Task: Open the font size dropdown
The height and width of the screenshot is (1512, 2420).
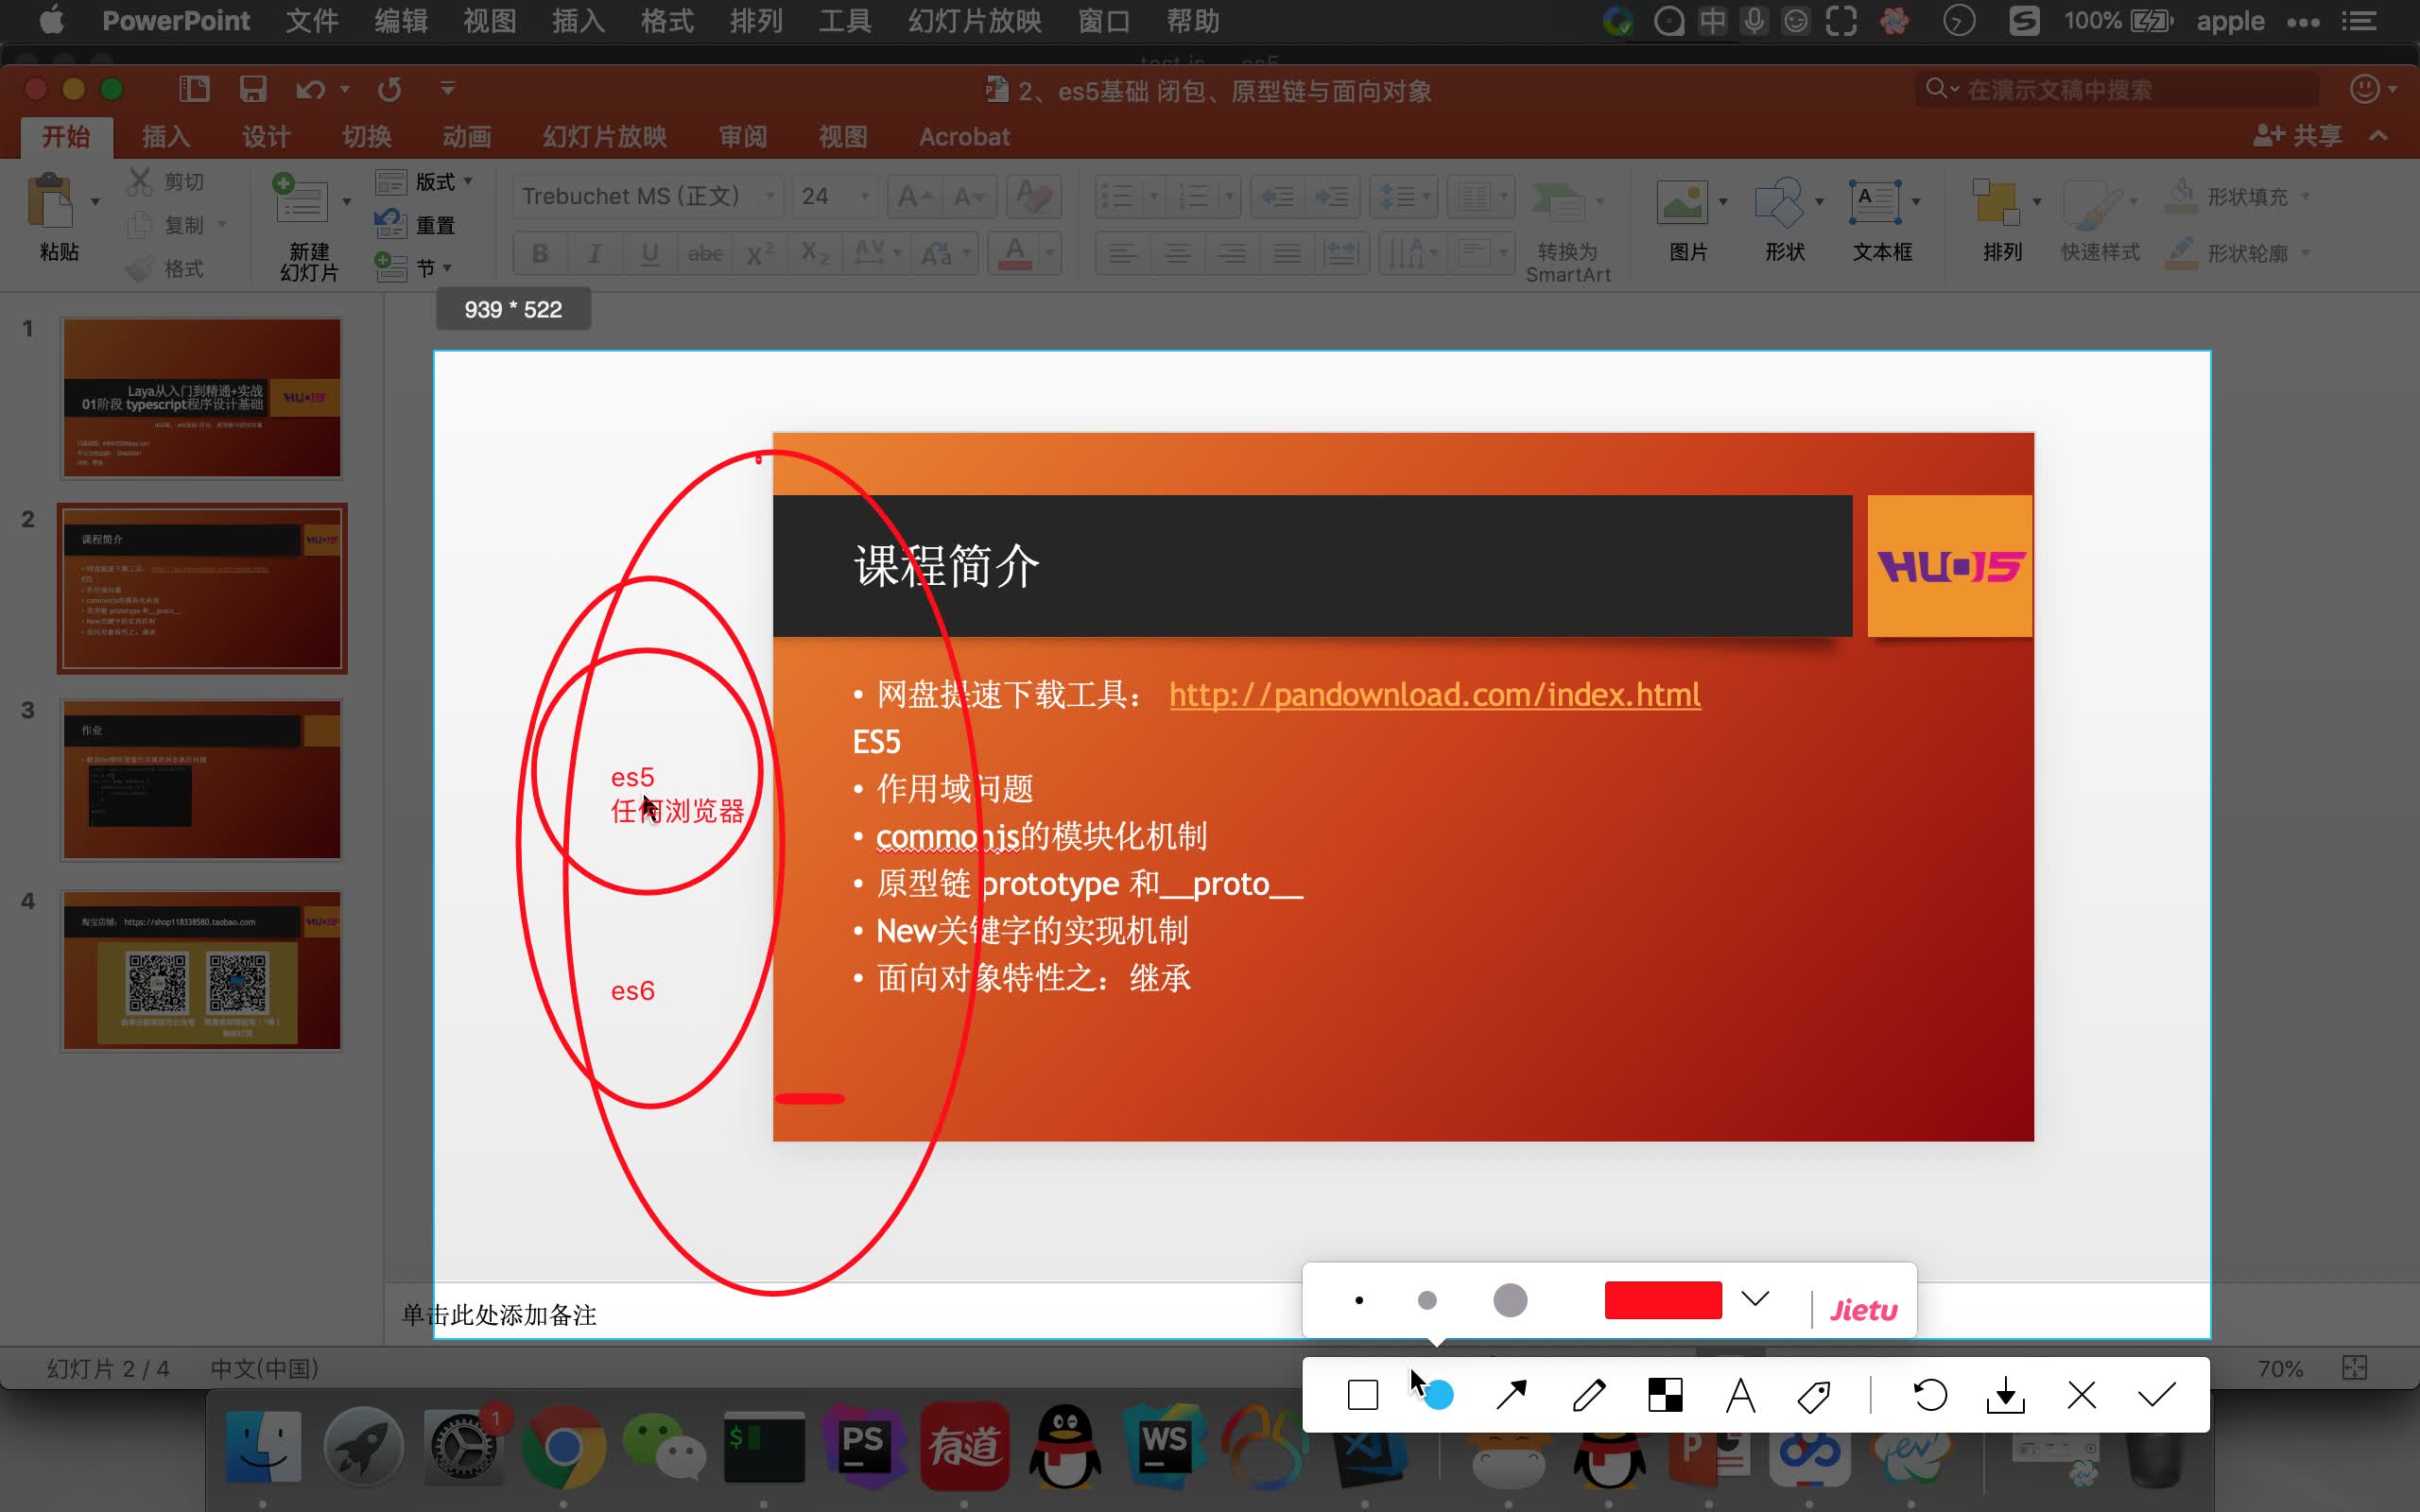Action: pyautogui.click(x=862, y=196)
